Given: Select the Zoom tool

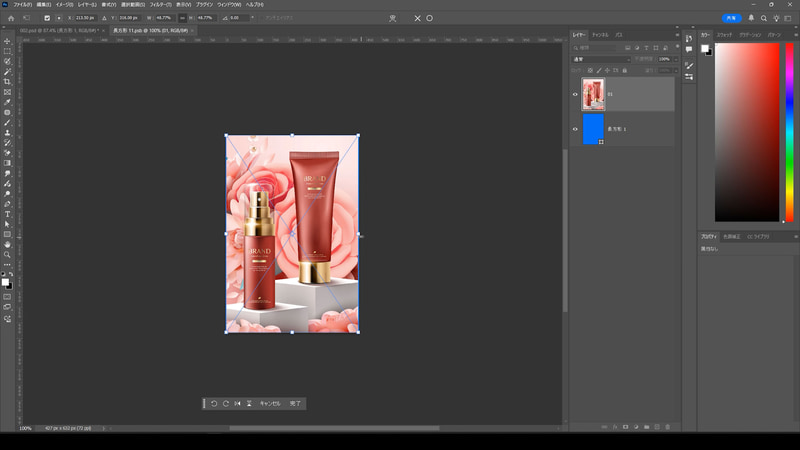Looking at the screenshot, I should click(7, 255).
